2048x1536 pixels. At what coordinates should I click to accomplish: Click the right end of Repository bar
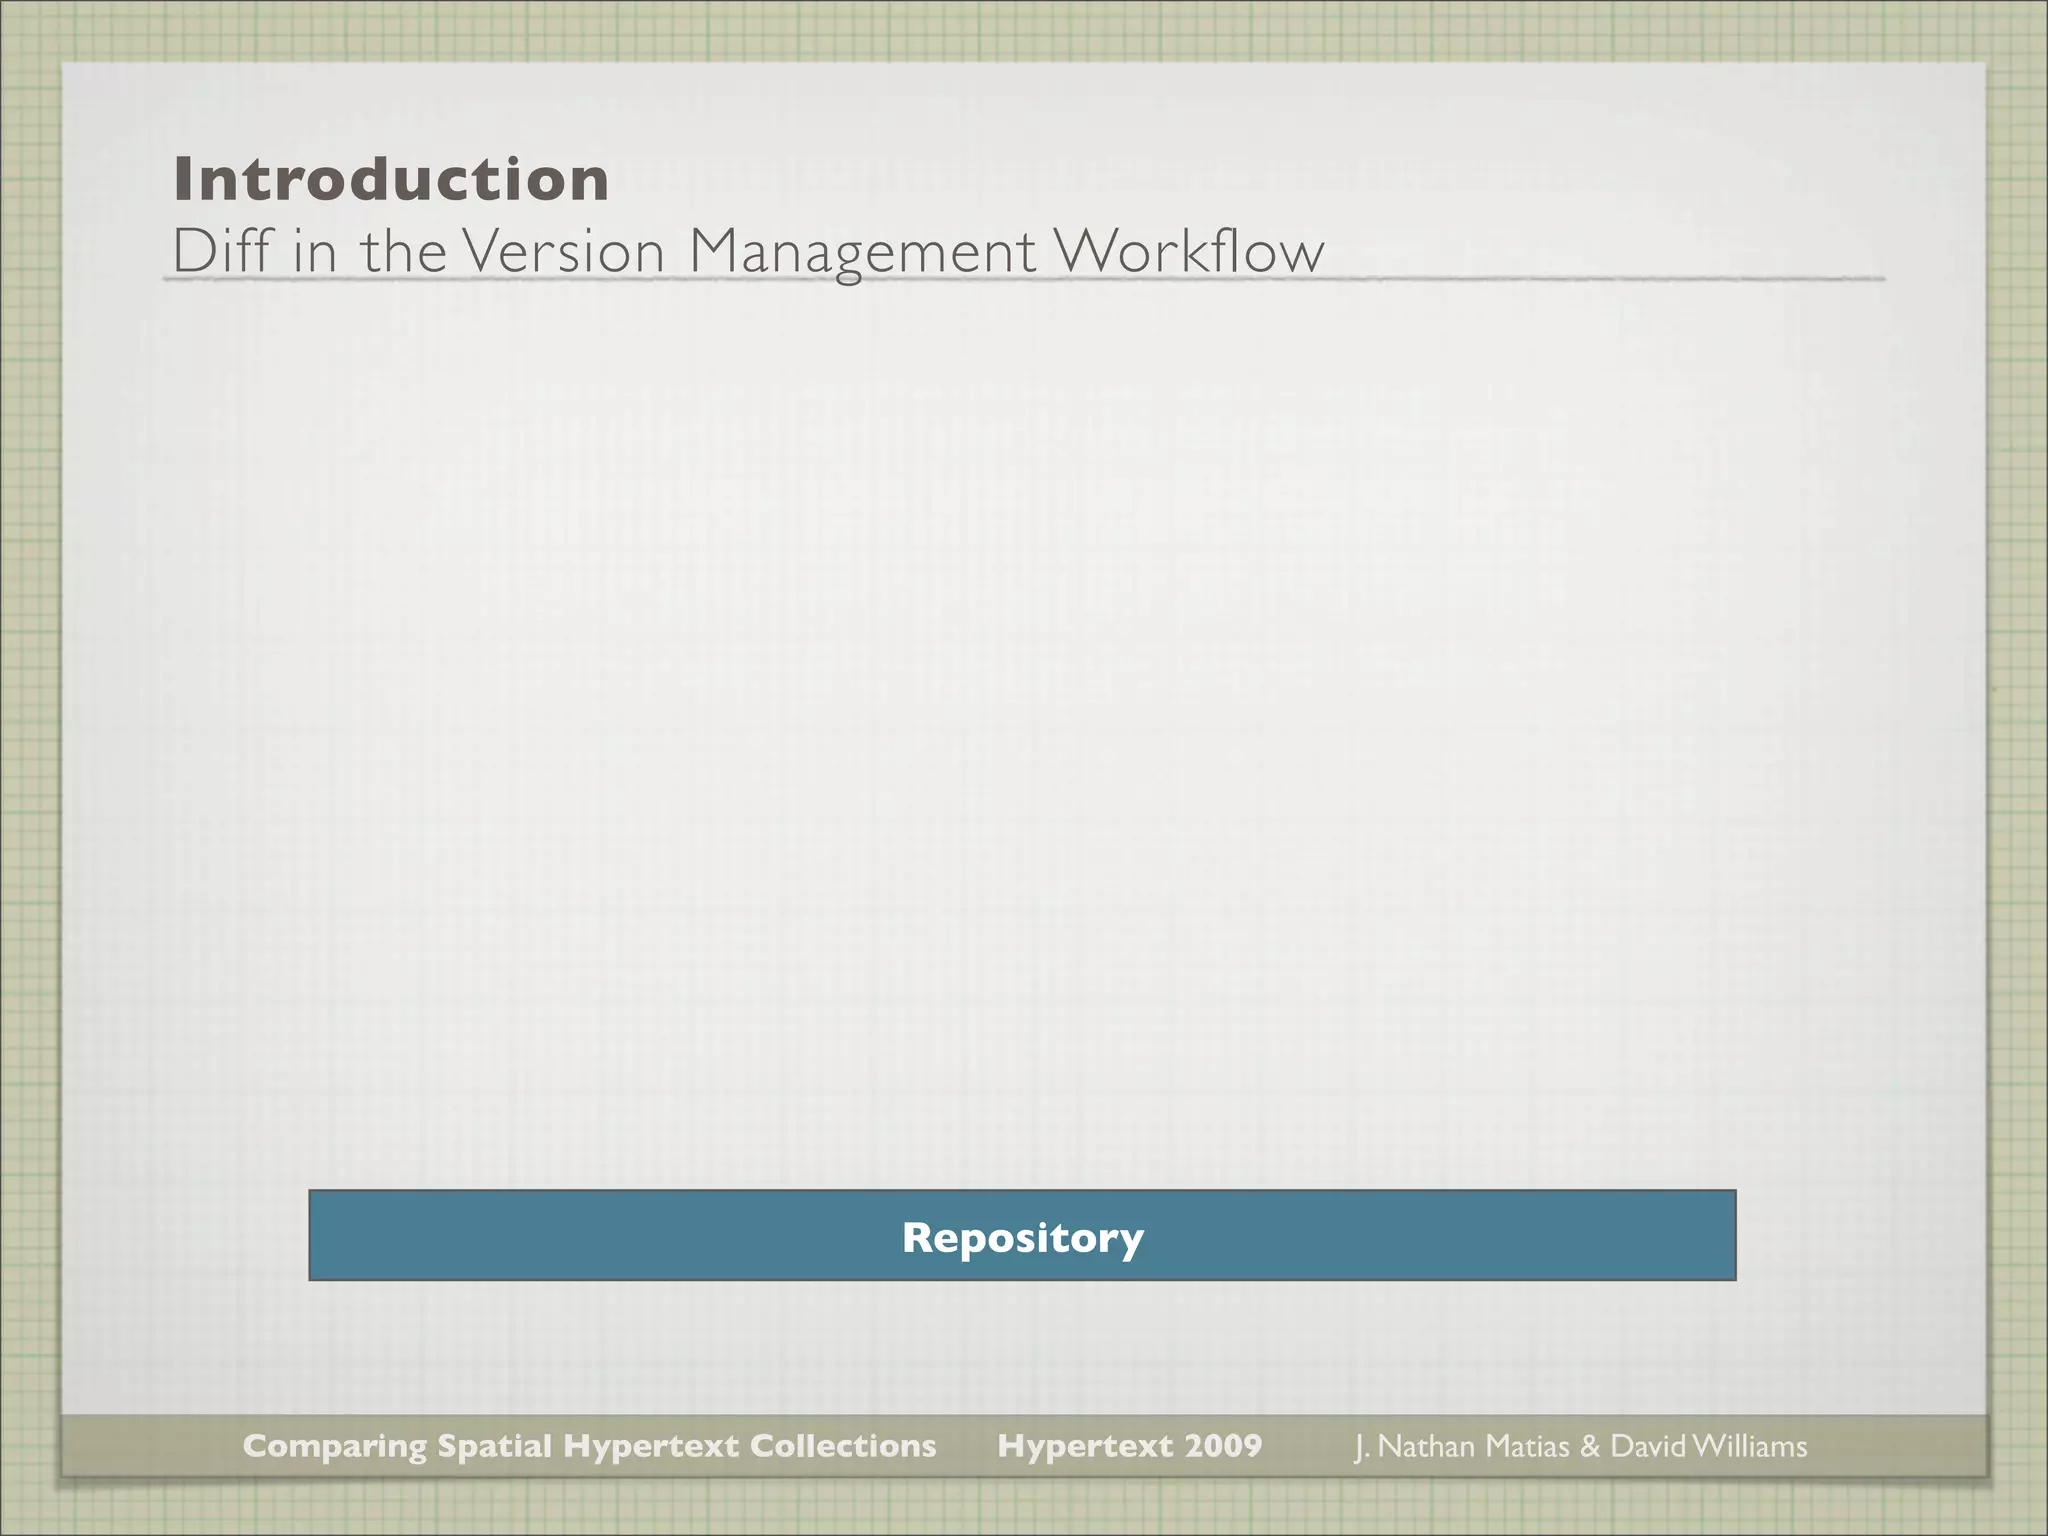pos(1715,1236)
